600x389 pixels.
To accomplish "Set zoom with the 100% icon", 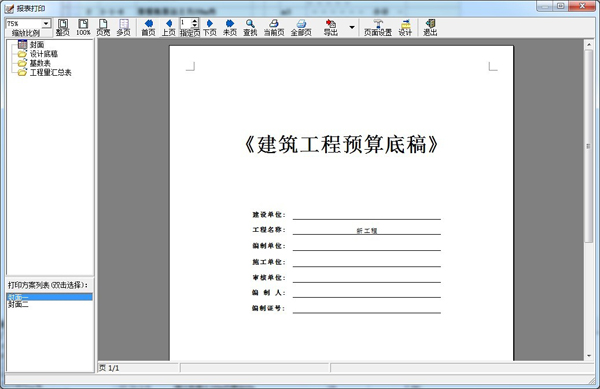I will pos(83,28).
